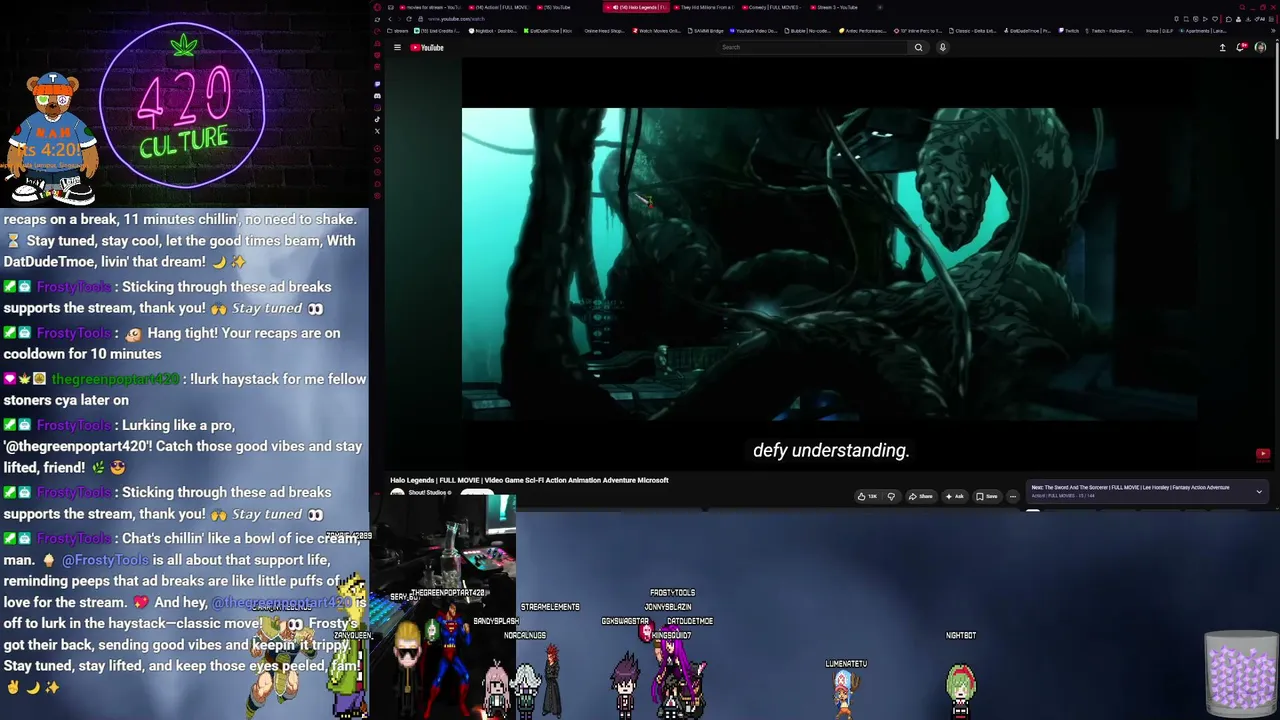Image resolution: width=1280 pixels, height=720 pixels.
Task: Dislike the Halo Legends video
Action: [x=891, y=496]
